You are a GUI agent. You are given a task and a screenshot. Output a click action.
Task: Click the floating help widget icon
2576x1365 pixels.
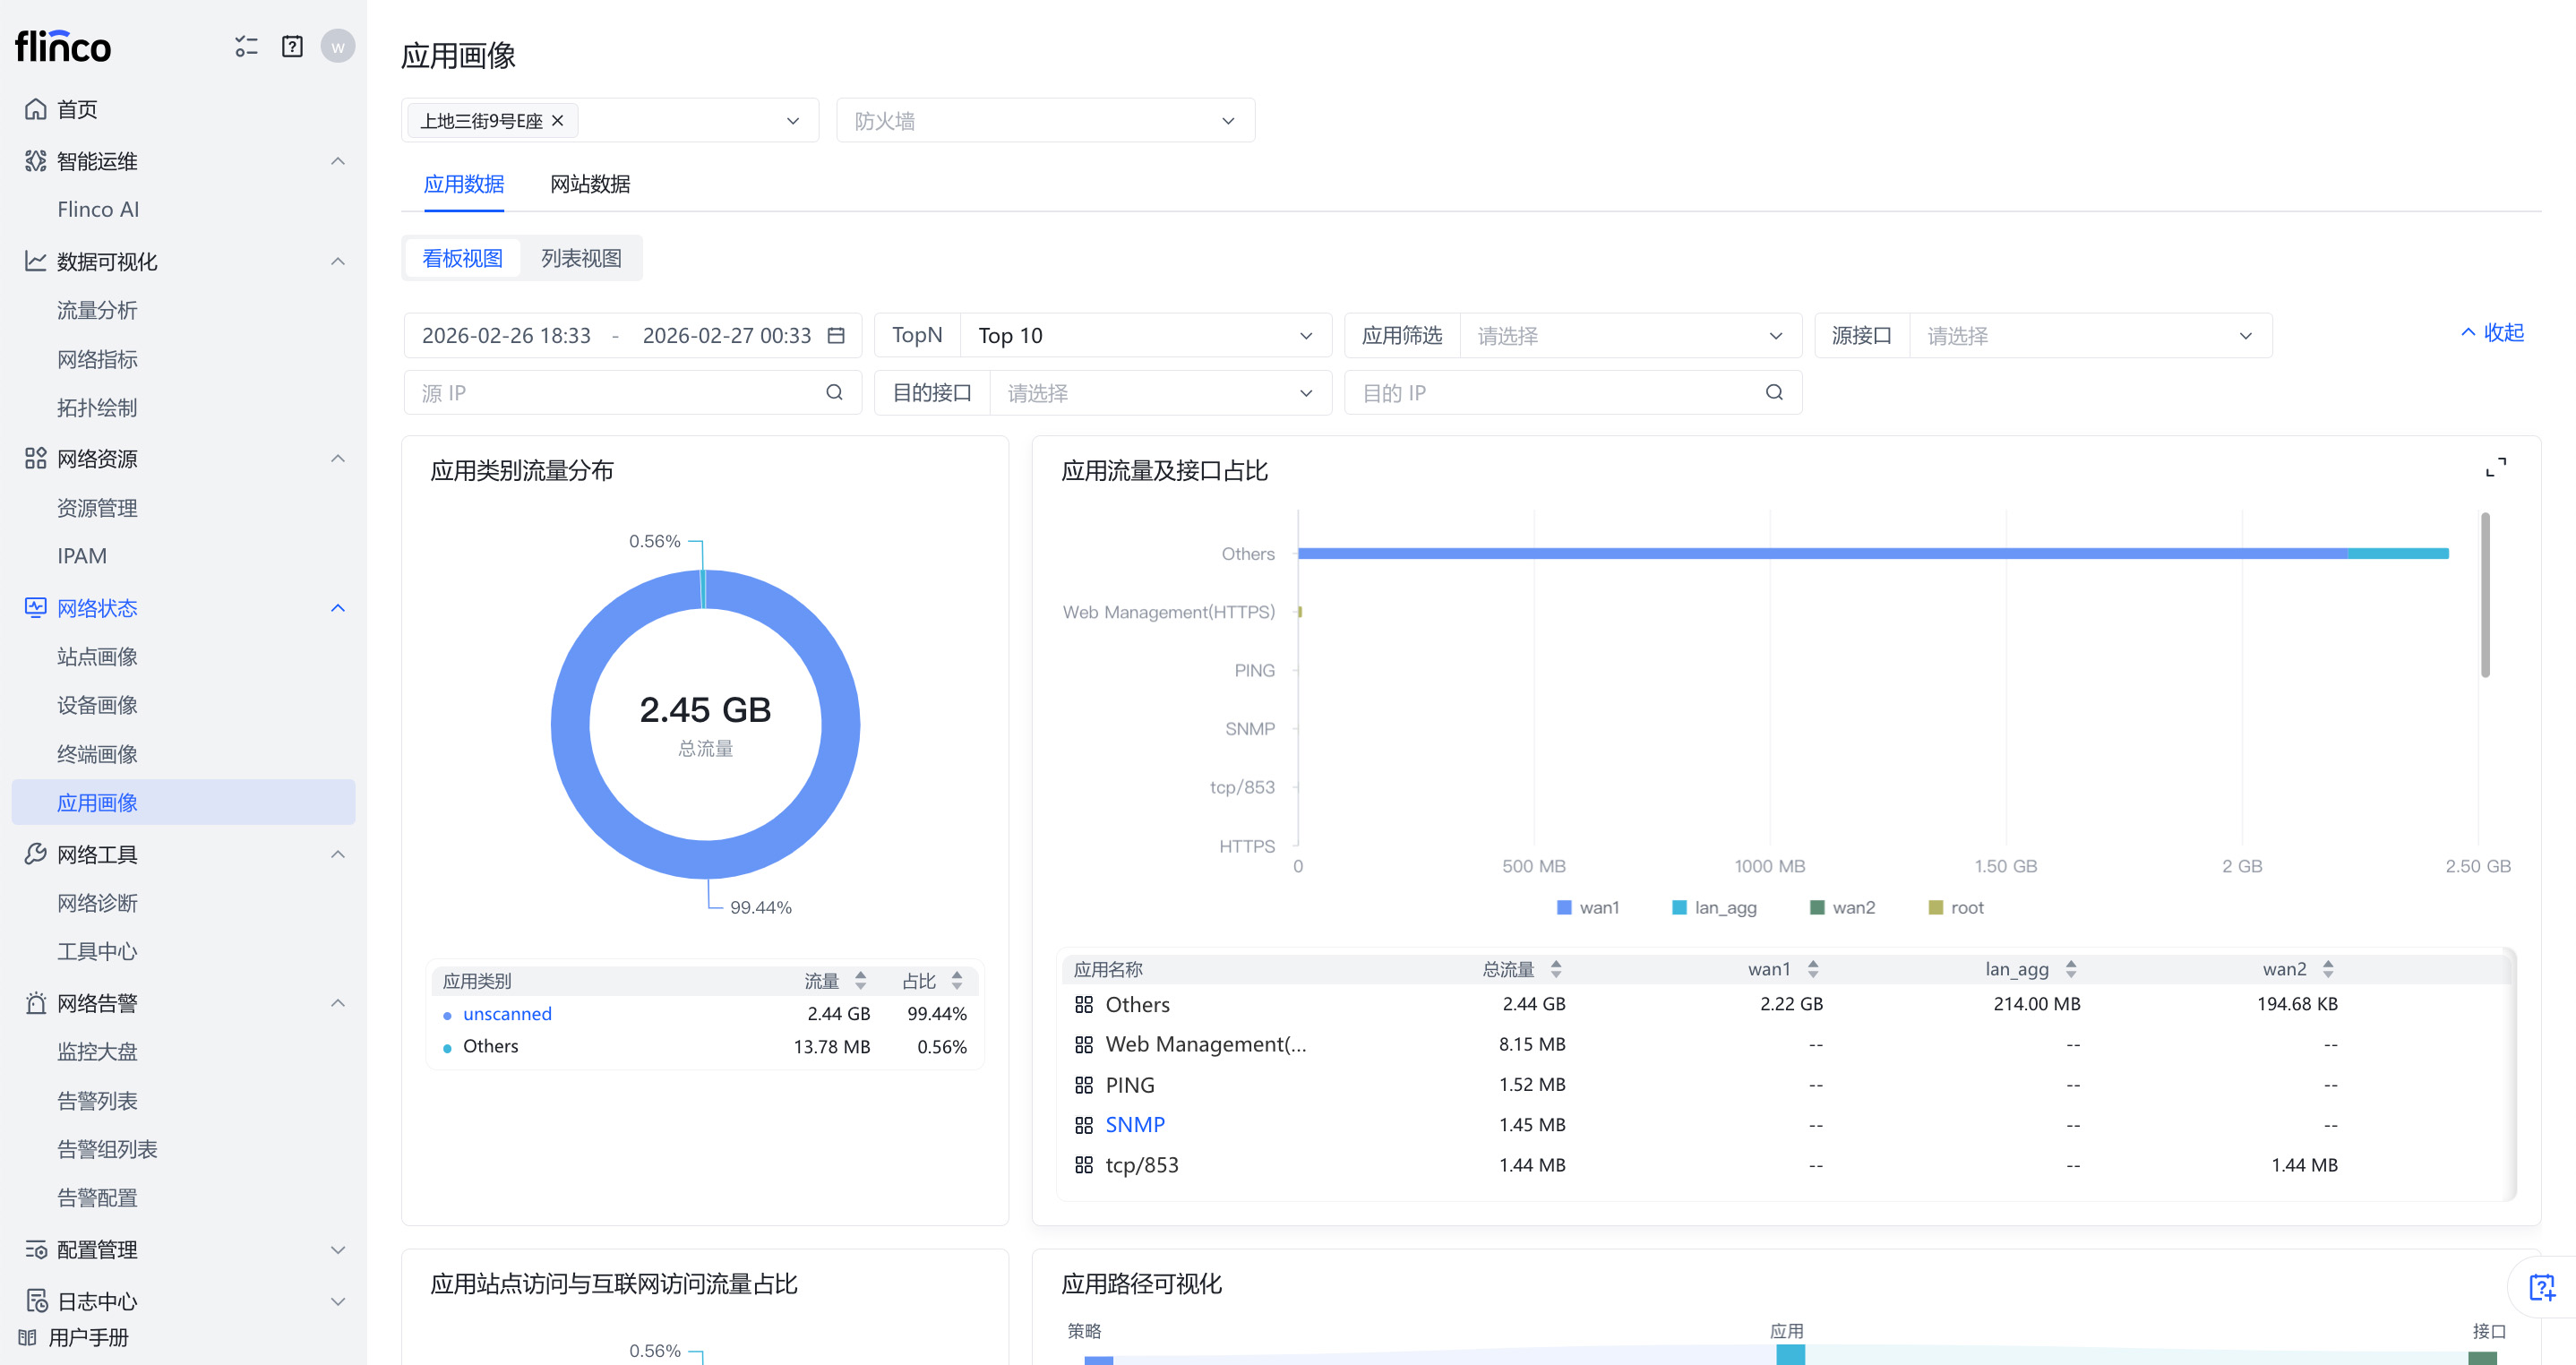click(2541, 1286)
